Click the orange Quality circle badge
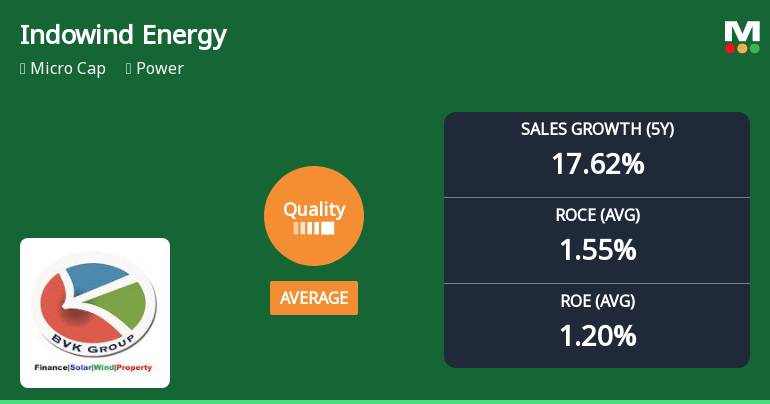Image resolution: width=770 pixels, height=404 pixels. [x=314, y=216]
